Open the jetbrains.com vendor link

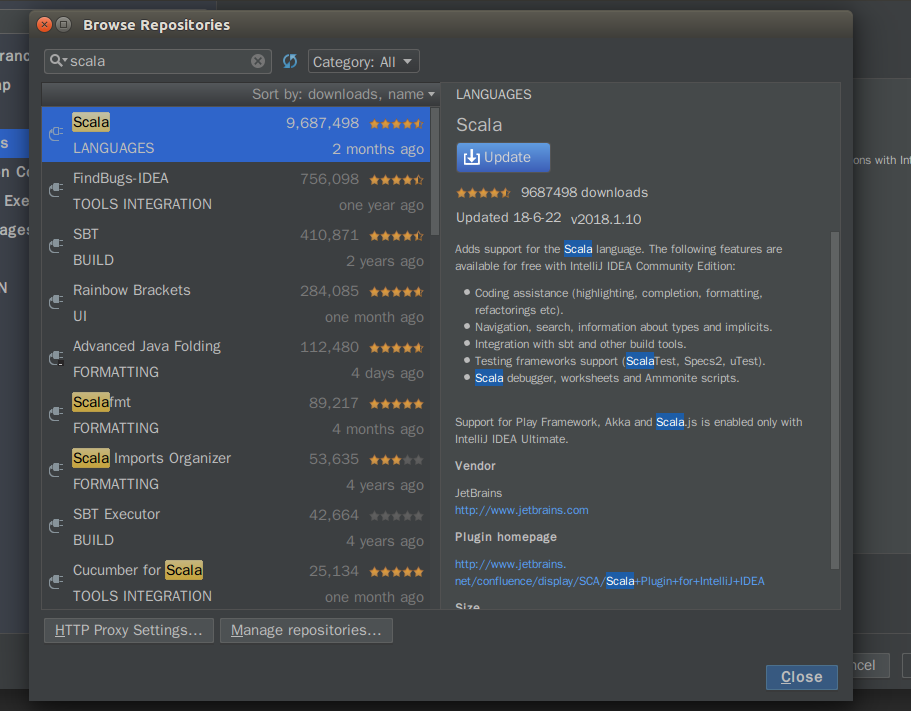[x=522, y=510]
